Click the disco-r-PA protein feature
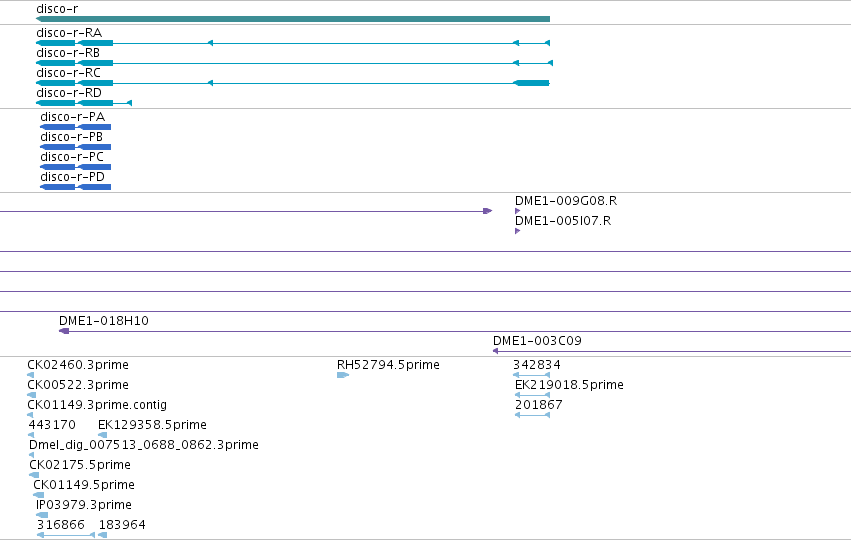This screenshot has width=851, height=540. coord(75,127)
